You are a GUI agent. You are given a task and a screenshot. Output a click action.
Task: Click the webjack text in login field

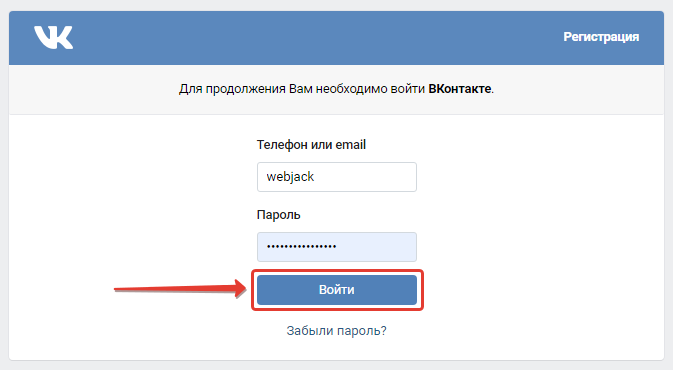(x=290, y=177)
